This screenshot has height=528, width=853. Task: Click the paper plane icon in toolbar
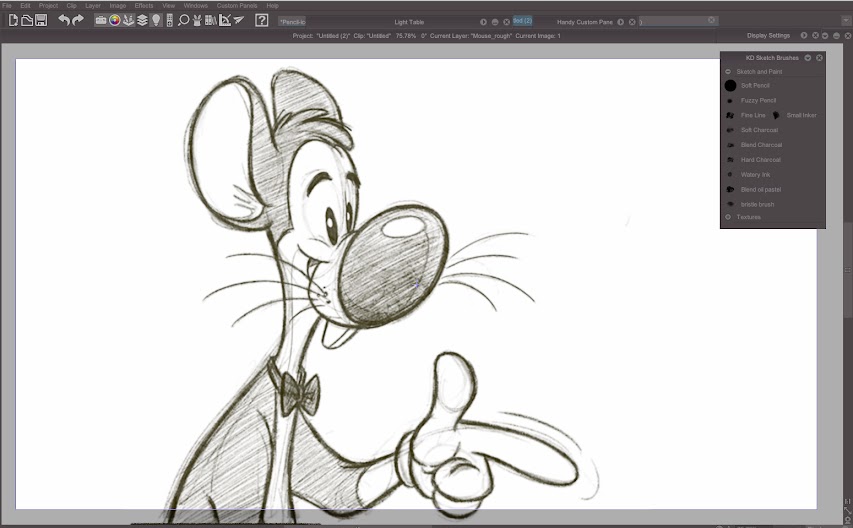tap(238, 21)
